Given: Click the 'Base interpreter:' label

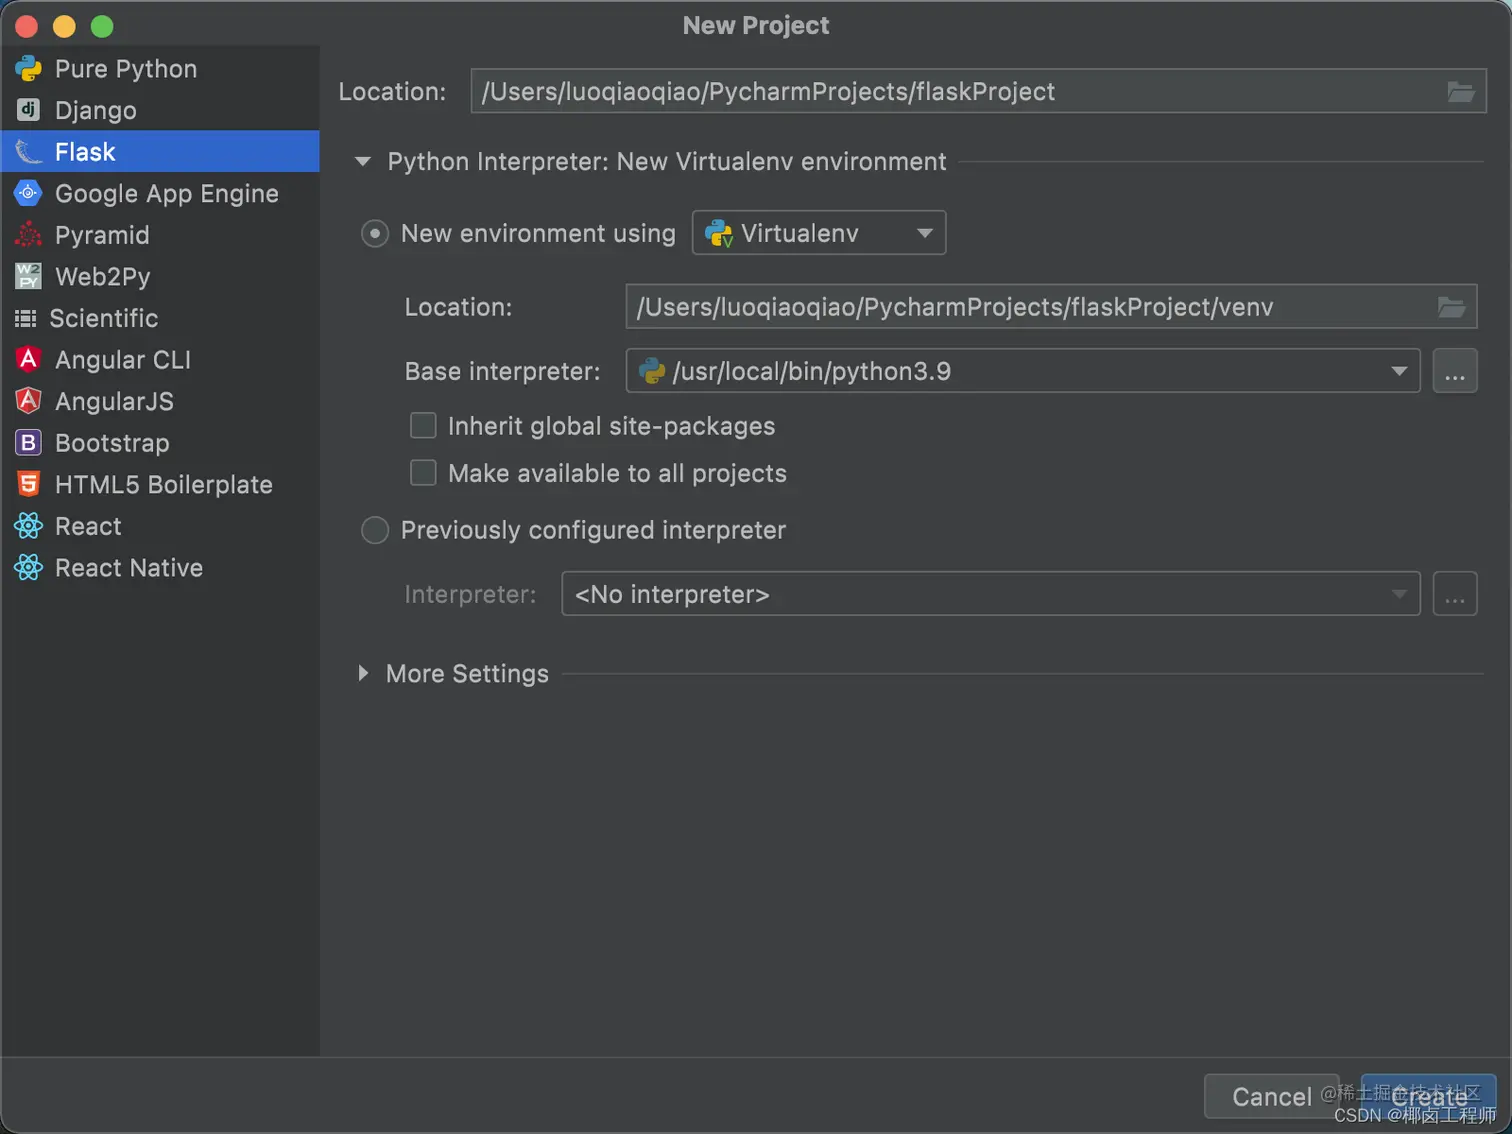Looking at the screenshot, I should [502, 371].
